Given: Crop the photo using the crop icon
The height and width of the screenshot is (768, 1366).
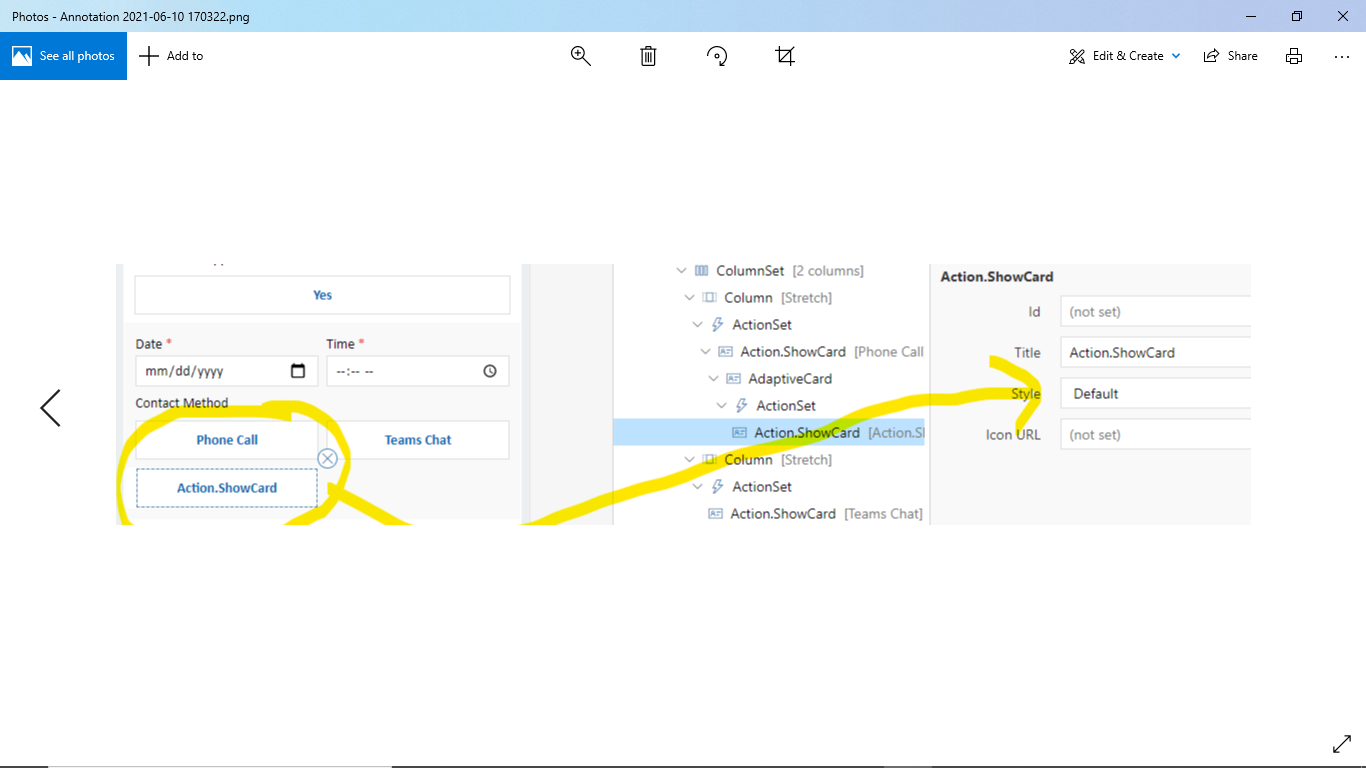Looking at the screenshot, I should (x=784, y=56).
